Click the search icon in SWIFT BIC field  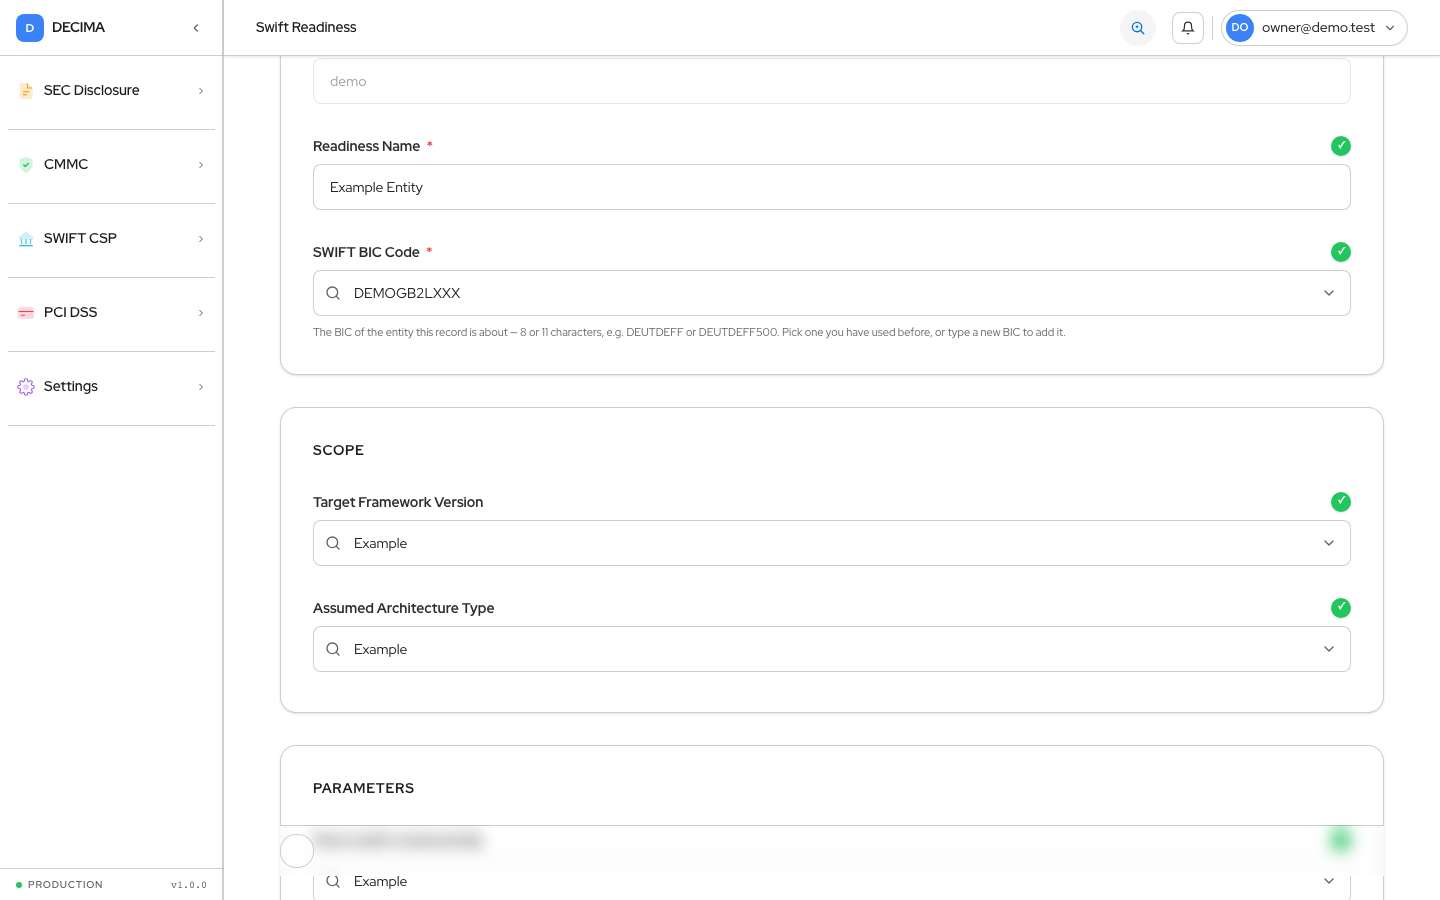333,293
